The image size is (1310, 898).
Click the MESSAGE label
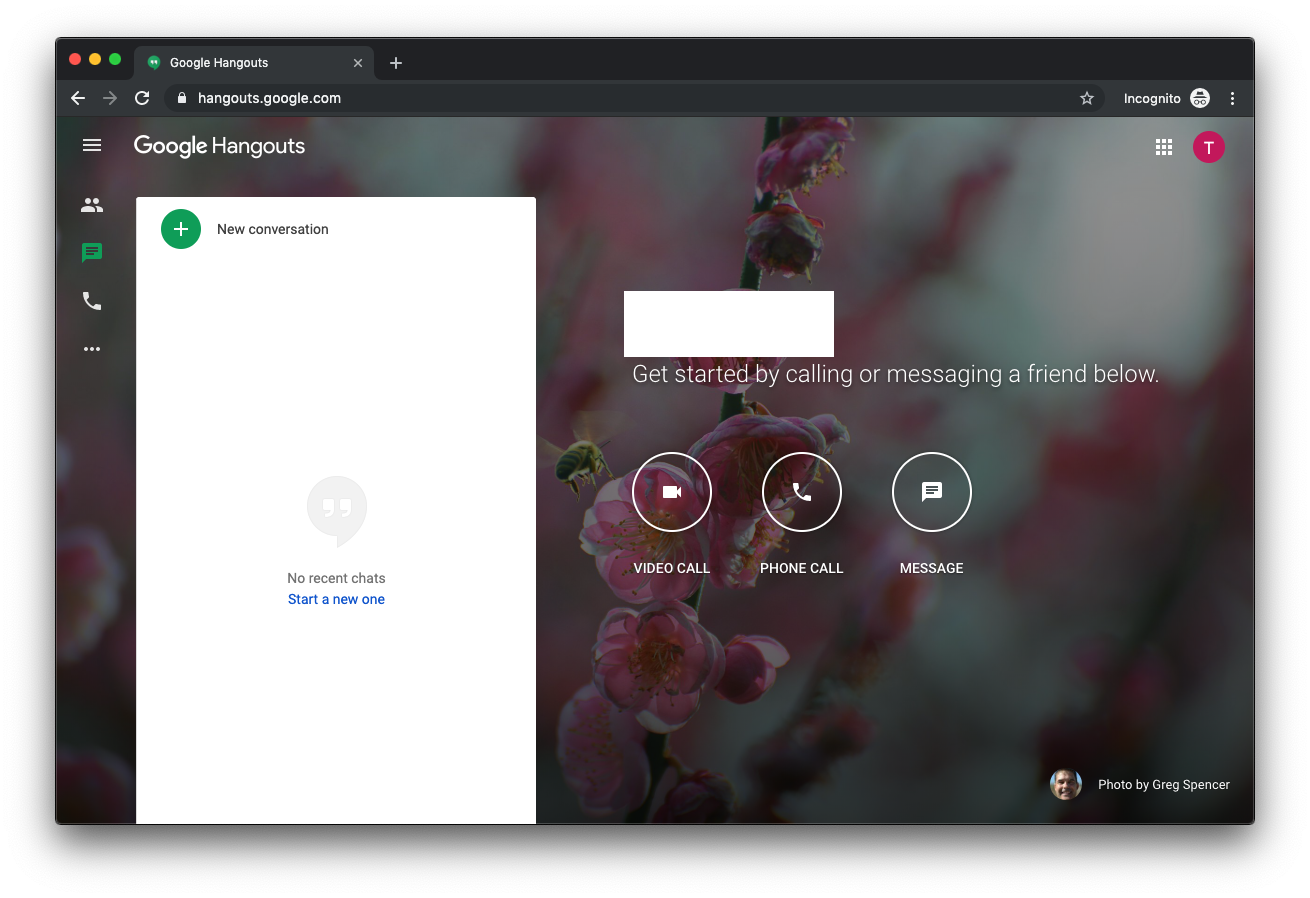pos(932,568)
